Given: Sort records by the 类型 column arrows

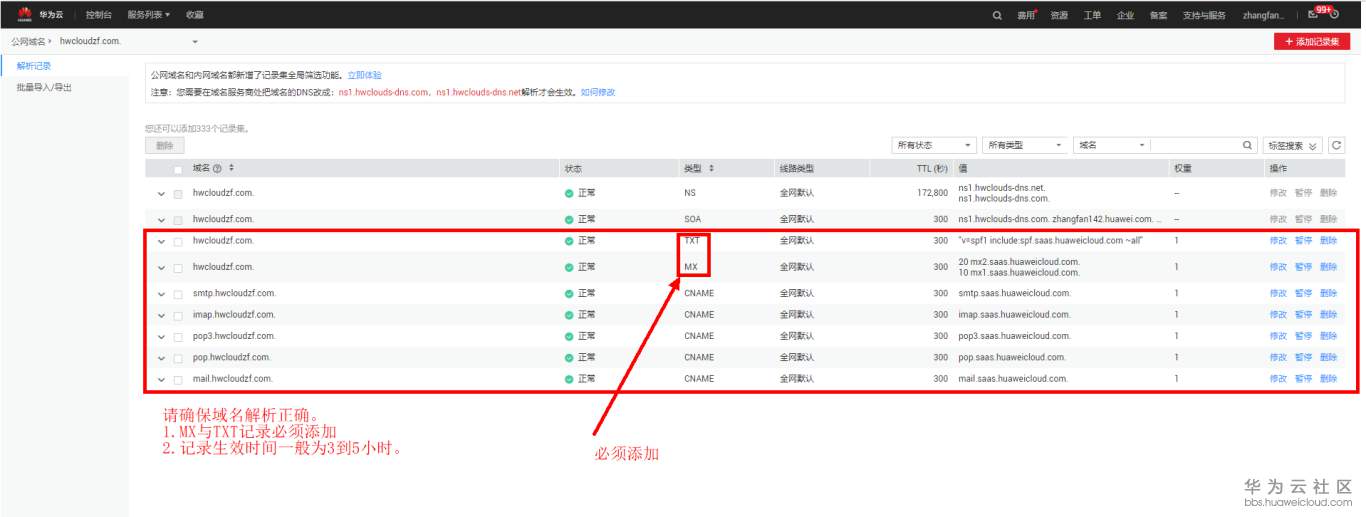Looking at the screenshot, I should (x=712, y=168).
